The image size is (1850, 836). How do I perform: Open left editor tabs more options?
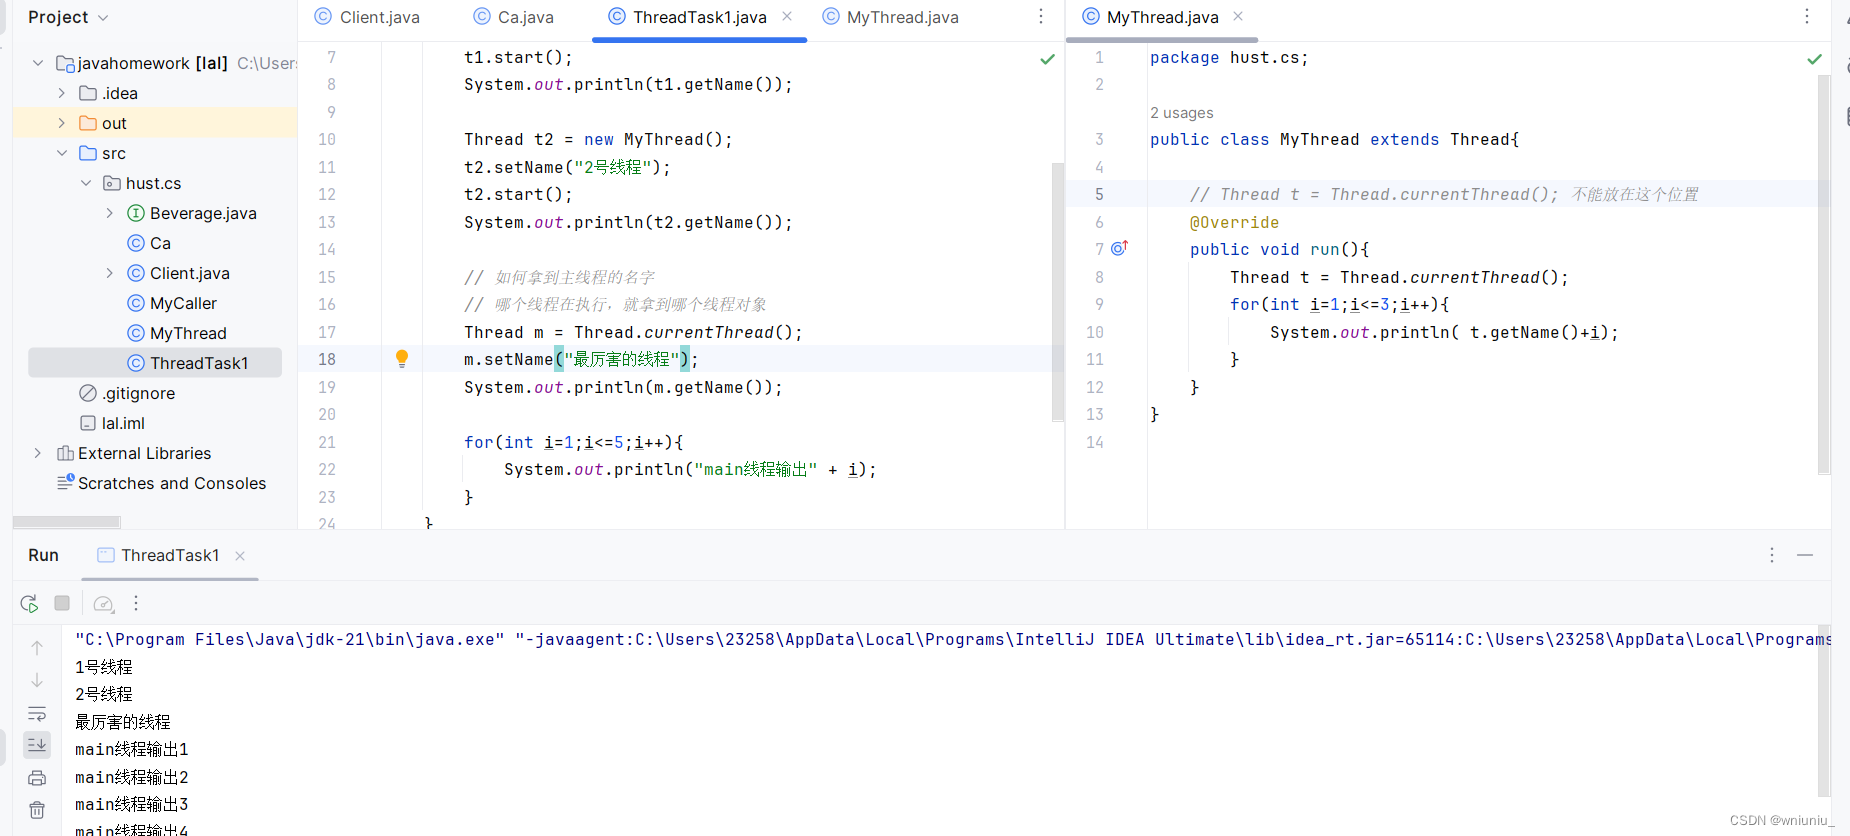(x=1041, y=17)
